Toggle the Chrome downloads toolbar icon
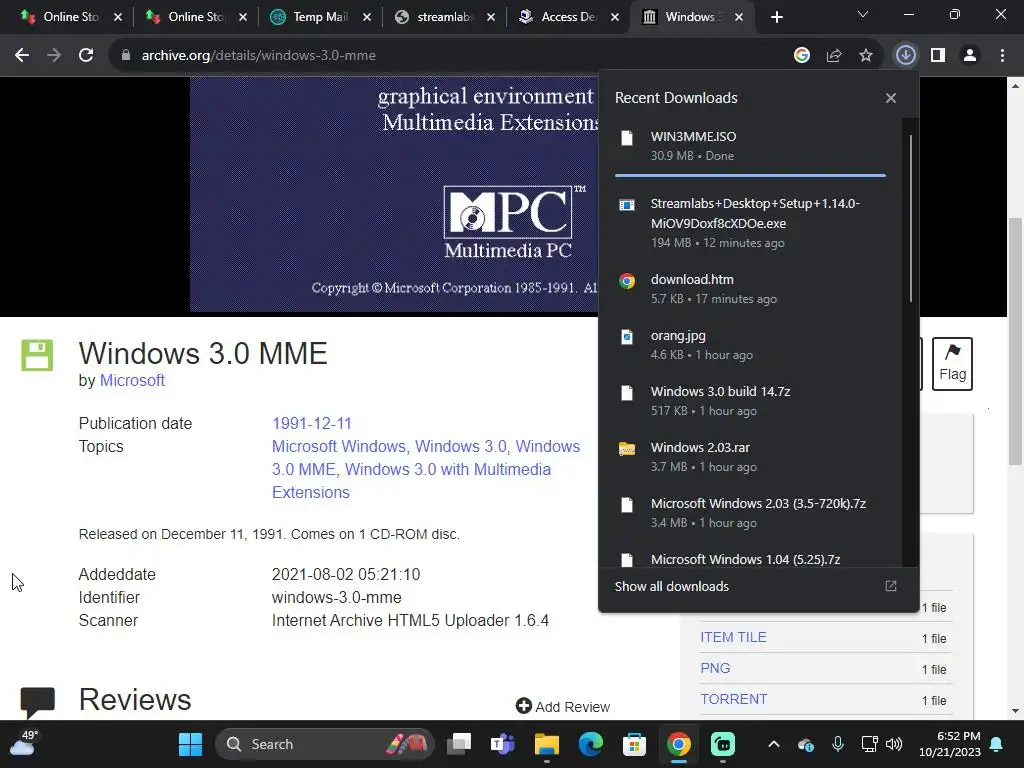The image size is (1024, 768). [906, 56]
